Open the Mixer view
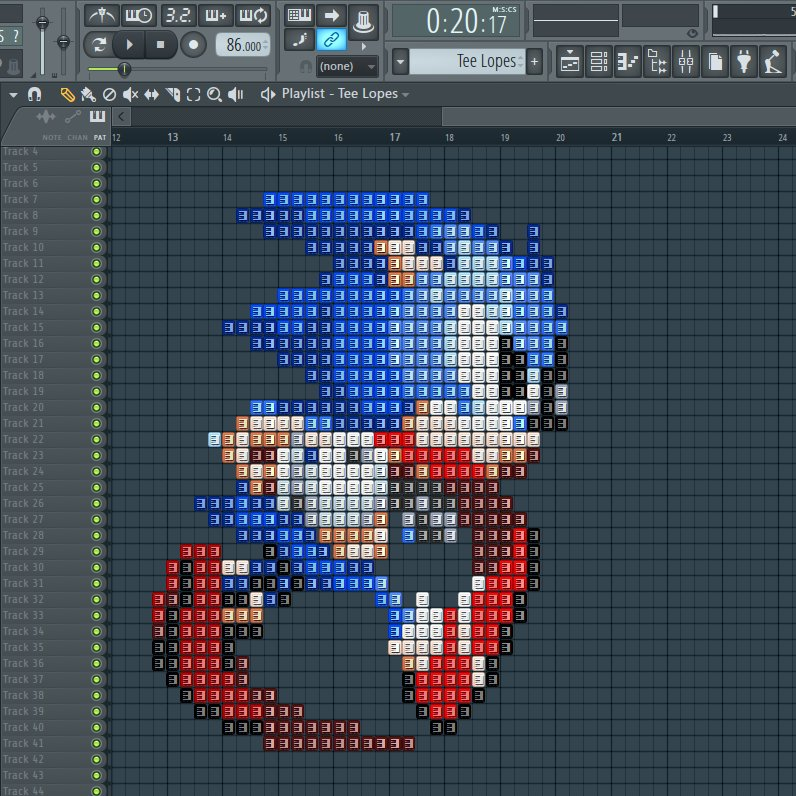The width and height of the screenshot is (796, 796). 686,62
